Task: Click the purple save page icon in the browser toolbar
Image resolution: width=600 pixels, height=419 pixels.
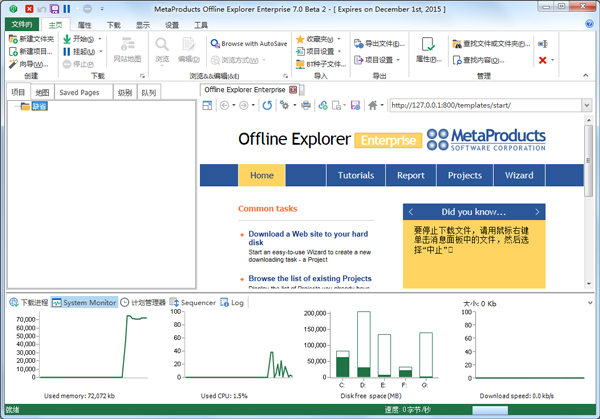Action: (x=355, y=105)
